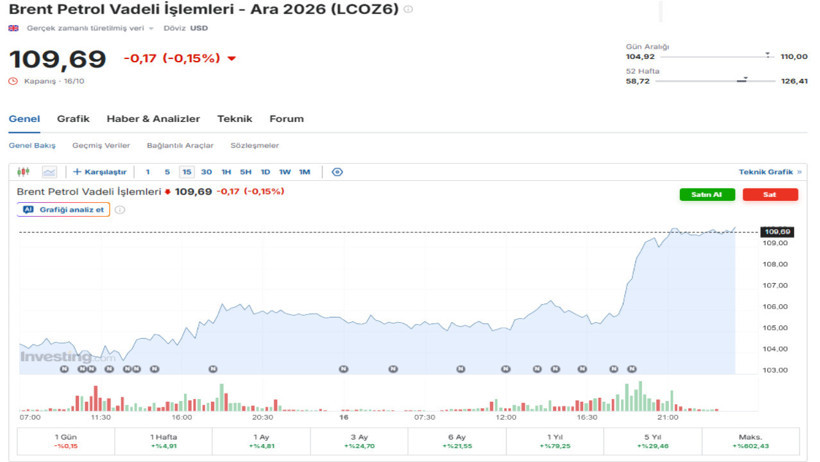Select the 5H interval
This screenshot has width=820, height=462.
tap(246, 172)
